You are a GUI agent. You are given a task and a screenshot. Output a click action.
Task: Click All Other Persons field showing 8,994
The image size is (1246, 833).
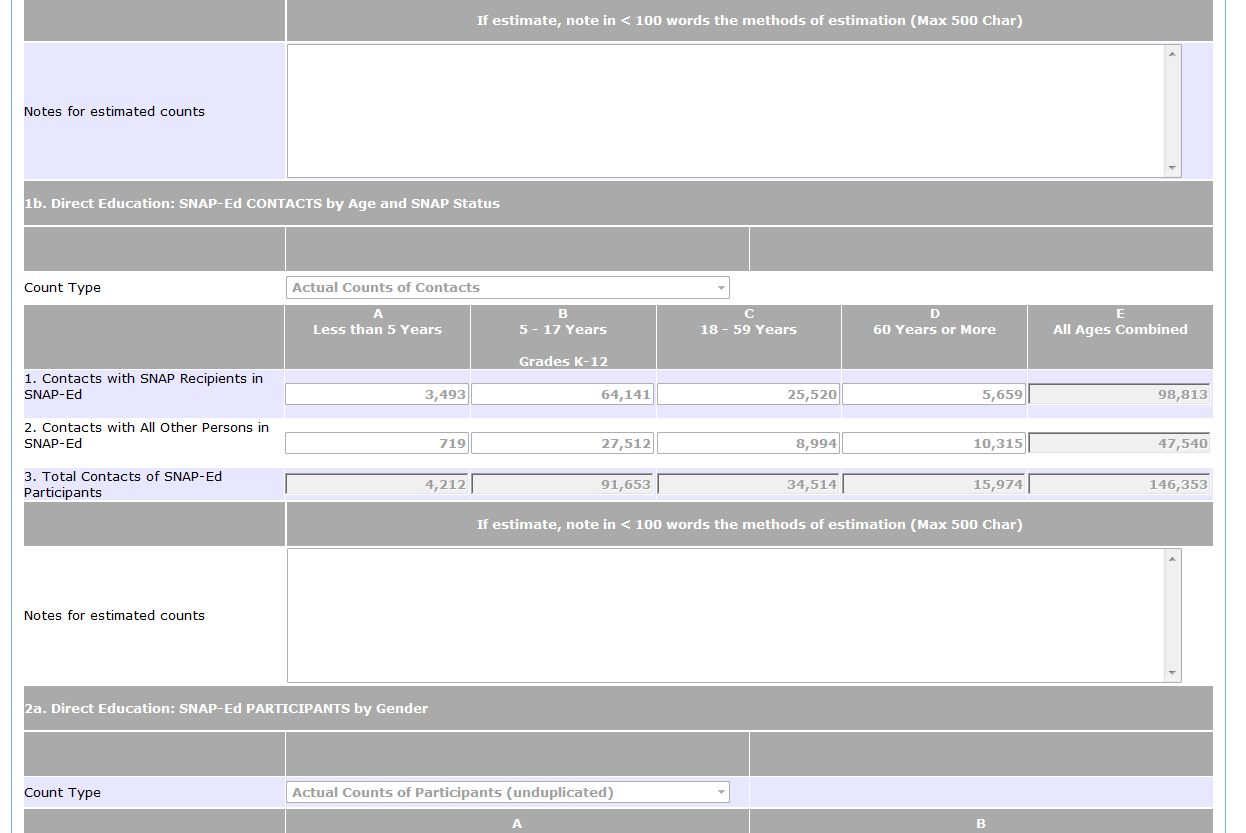748,444
